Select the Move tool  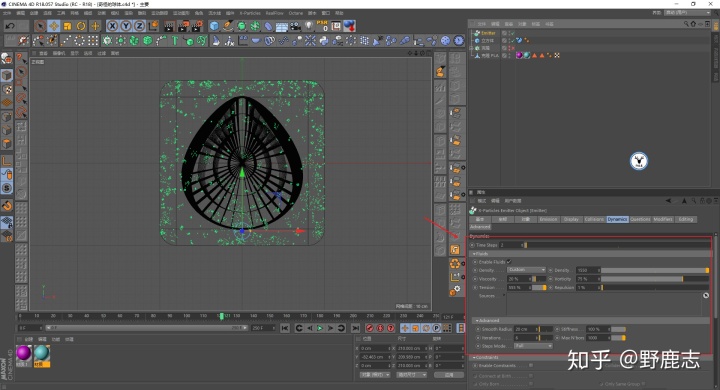pos(54,26)
